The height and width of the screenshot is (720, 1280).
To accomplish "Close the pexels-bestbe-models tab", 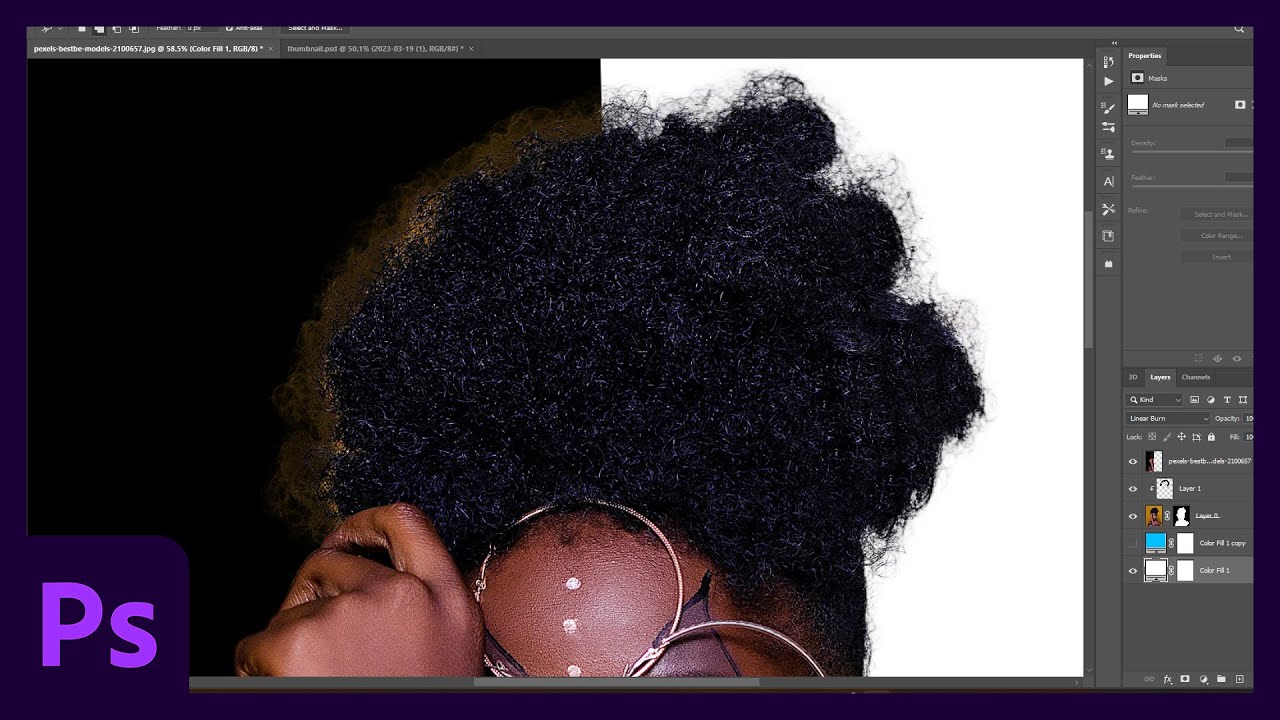I will pos(270,48).
